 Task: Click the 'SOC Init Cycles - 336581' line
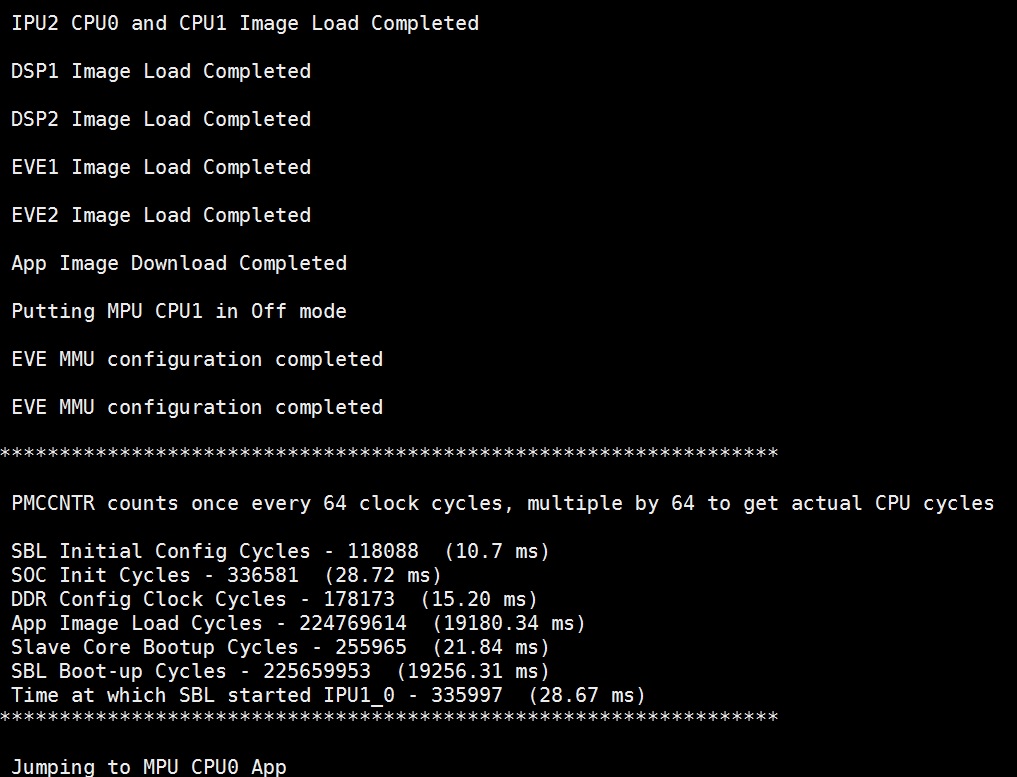[226, 575]
